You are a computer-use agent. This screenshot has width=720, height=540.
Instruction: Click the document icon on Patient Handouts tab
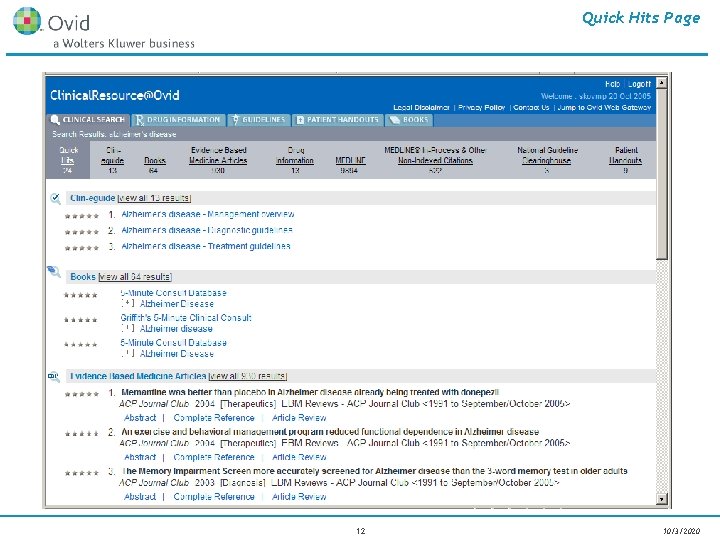tap(300, 120)
